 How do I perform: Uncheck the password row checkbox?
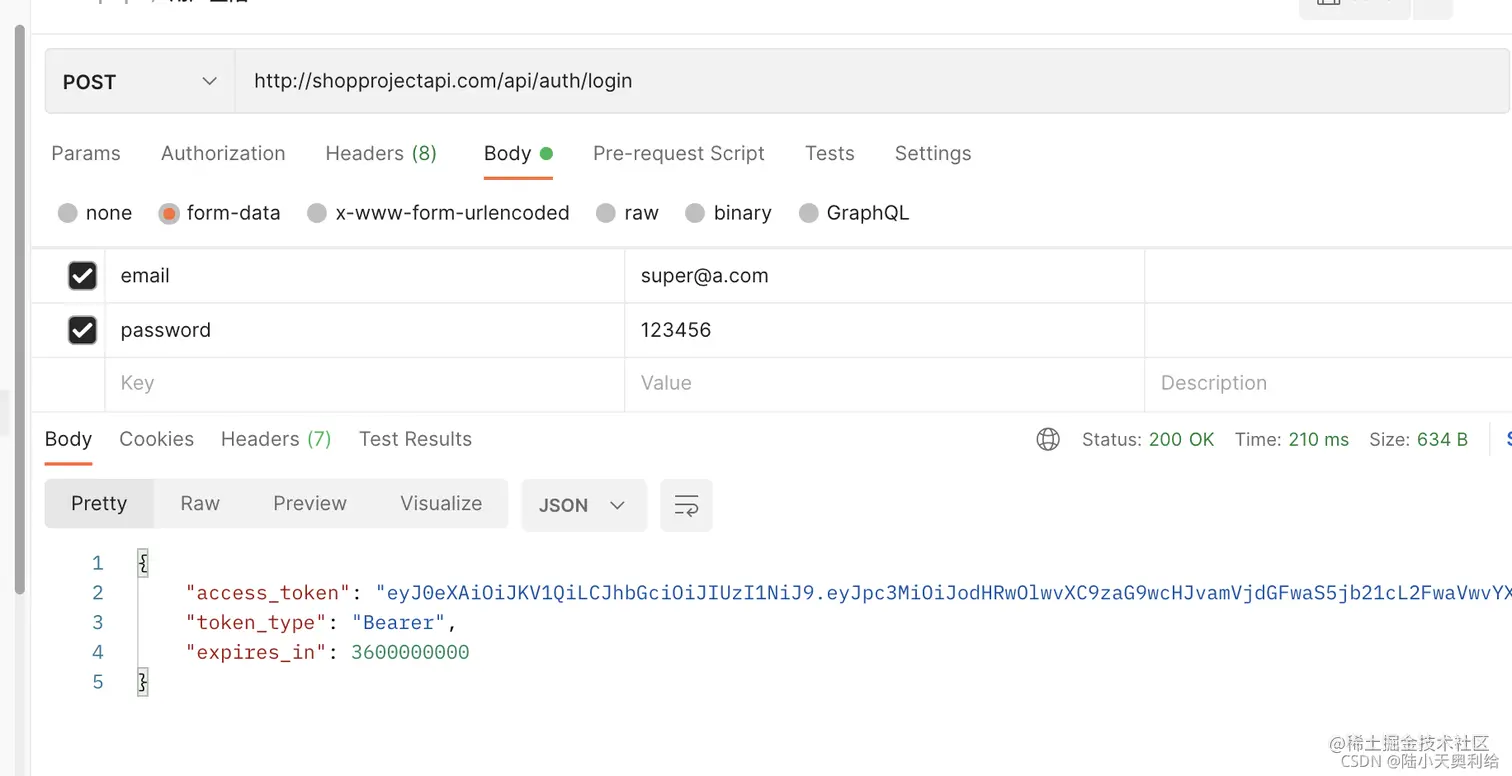pyautogui.click(x=82, y=330)
